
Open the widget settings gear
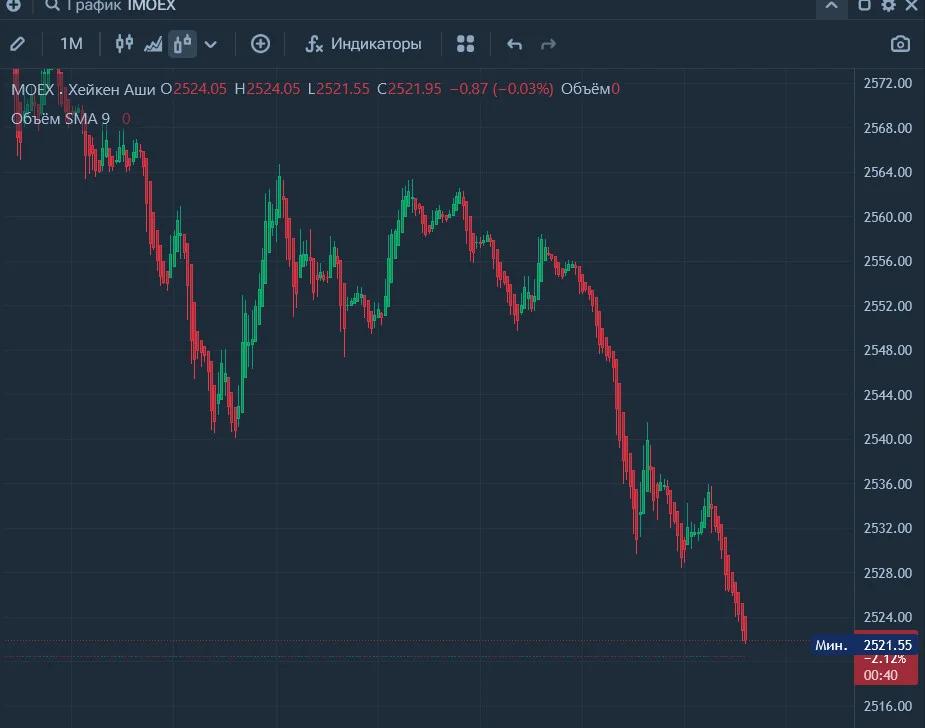click(888, 5)
